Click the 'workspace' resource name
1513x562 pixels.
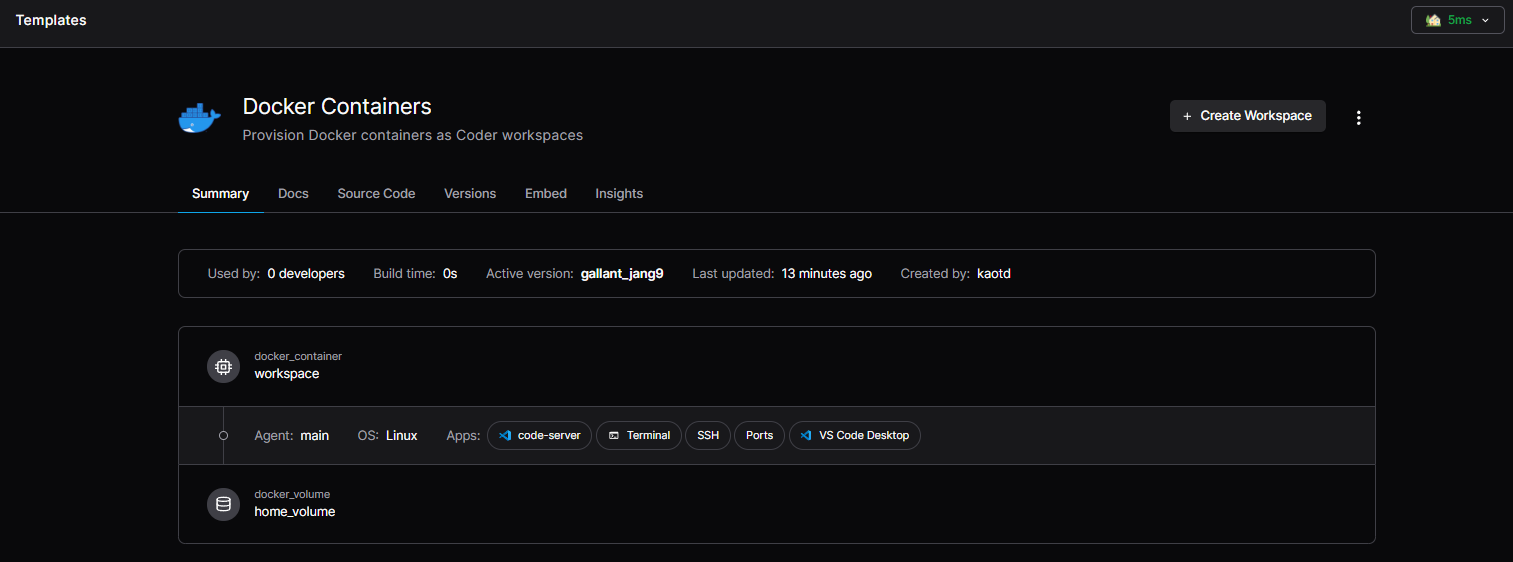click(x=287, y=374)
